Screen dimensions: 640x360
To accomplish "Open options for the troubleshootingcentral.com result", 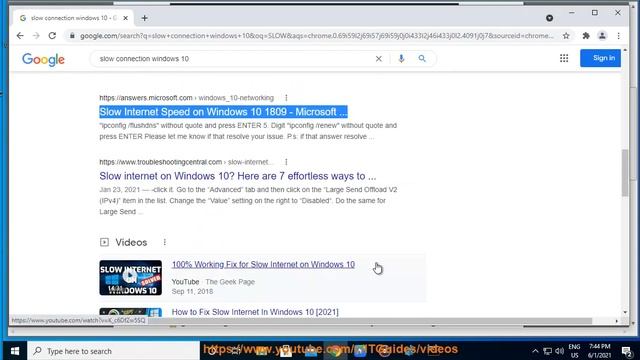I will pyautogui.click(x=286, y=162).
